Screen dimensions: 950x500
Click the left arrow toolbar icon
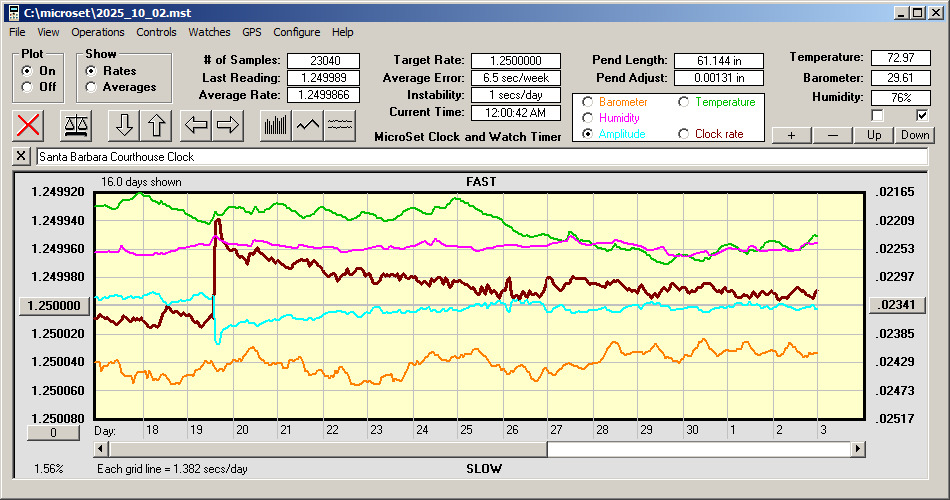tap(197, 125)
